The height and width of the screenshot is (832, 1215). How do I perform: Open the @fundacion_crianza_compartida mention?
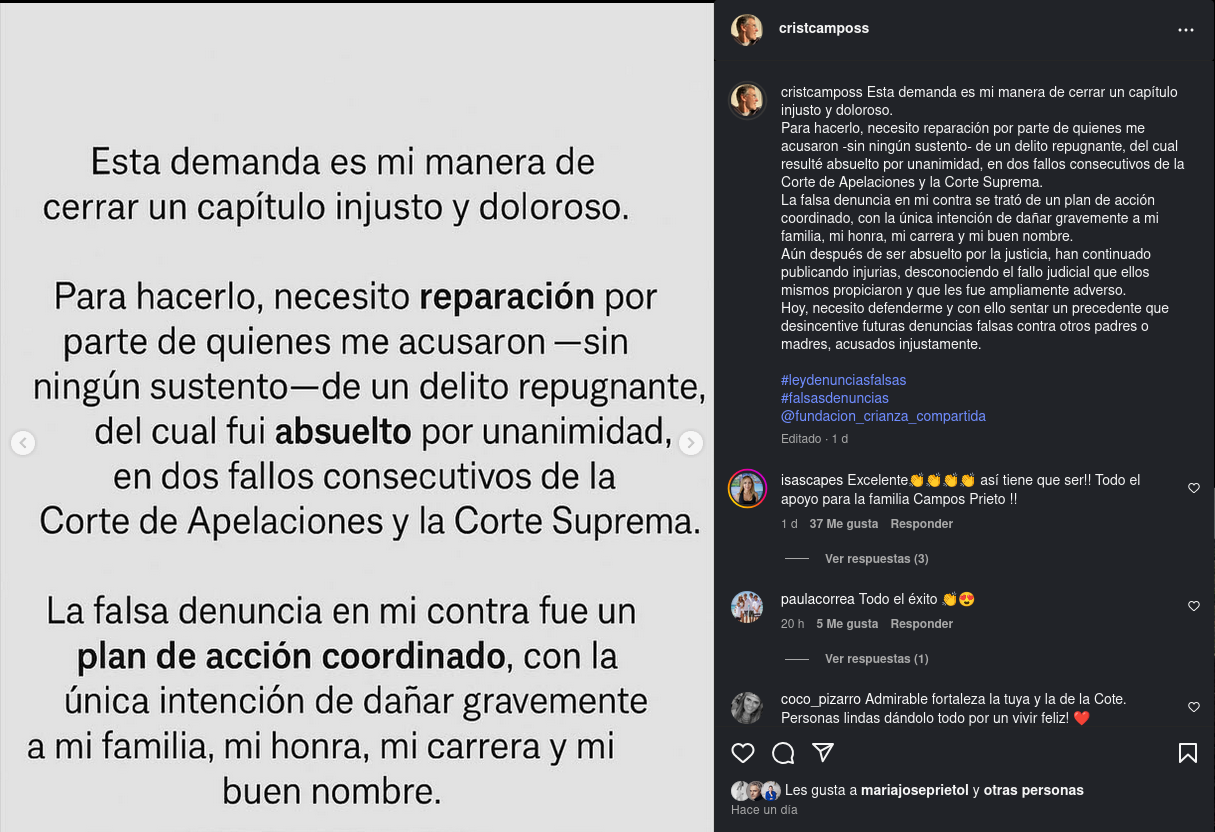(883, 416)
